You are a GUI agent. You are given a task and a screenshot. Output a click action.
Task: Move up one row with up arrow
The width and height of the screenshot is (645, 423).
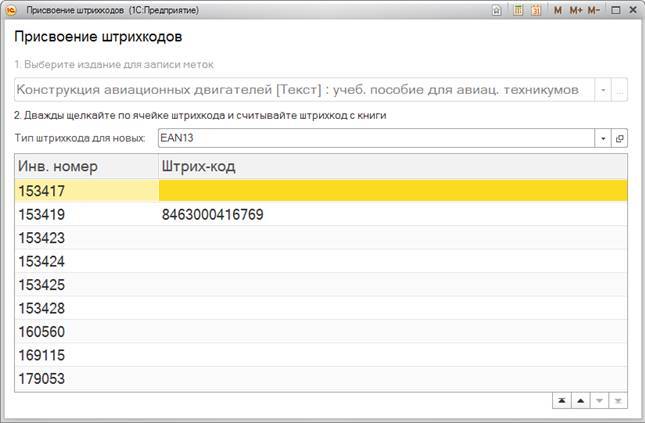click(580, 400)
